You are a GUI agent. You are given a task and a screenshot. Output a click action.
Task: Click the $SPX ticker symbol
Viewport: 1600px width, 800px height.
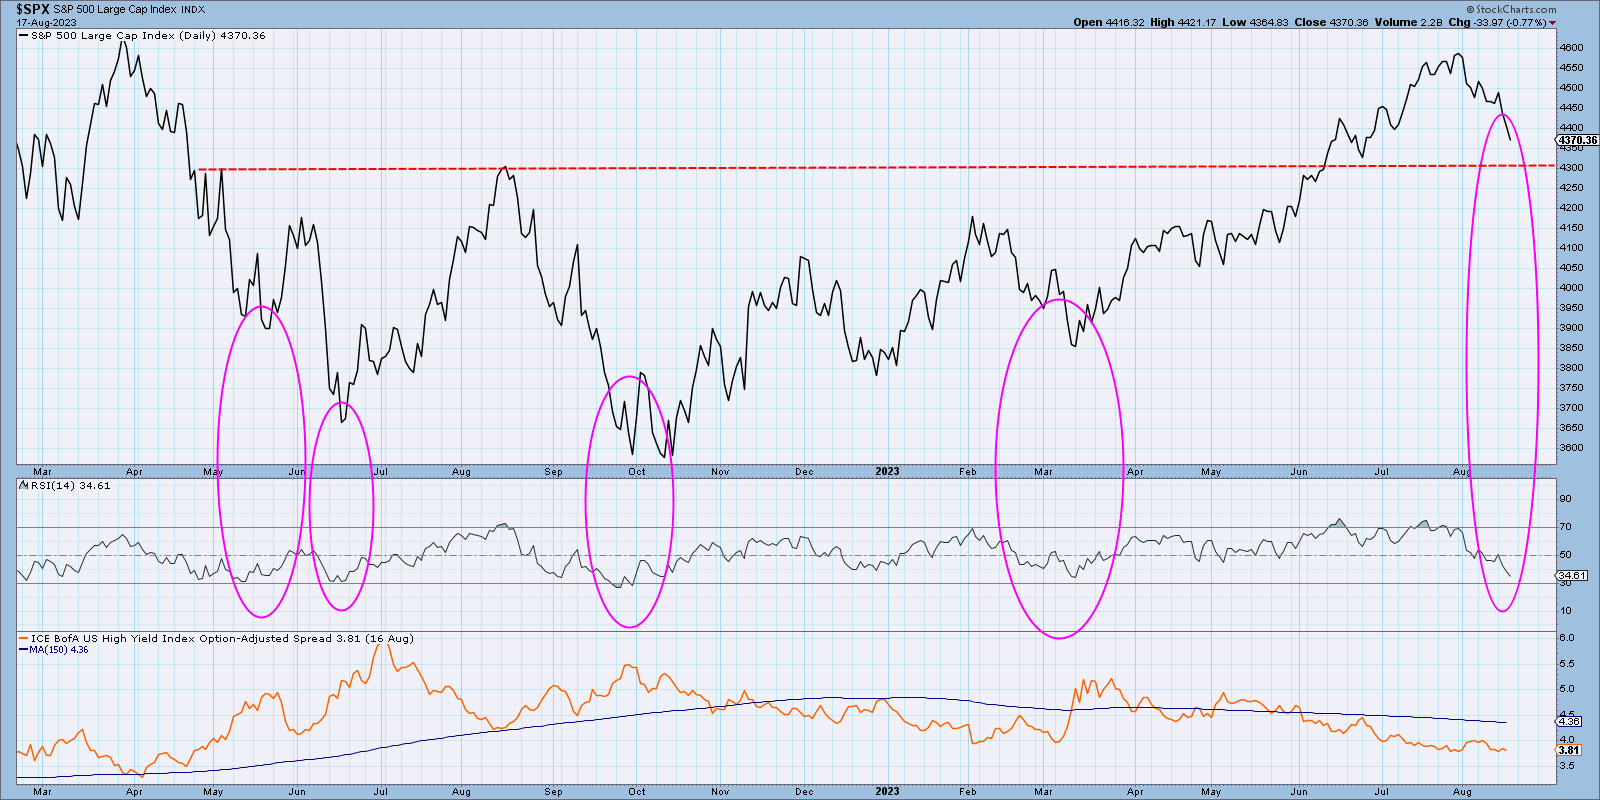(34, 9)
